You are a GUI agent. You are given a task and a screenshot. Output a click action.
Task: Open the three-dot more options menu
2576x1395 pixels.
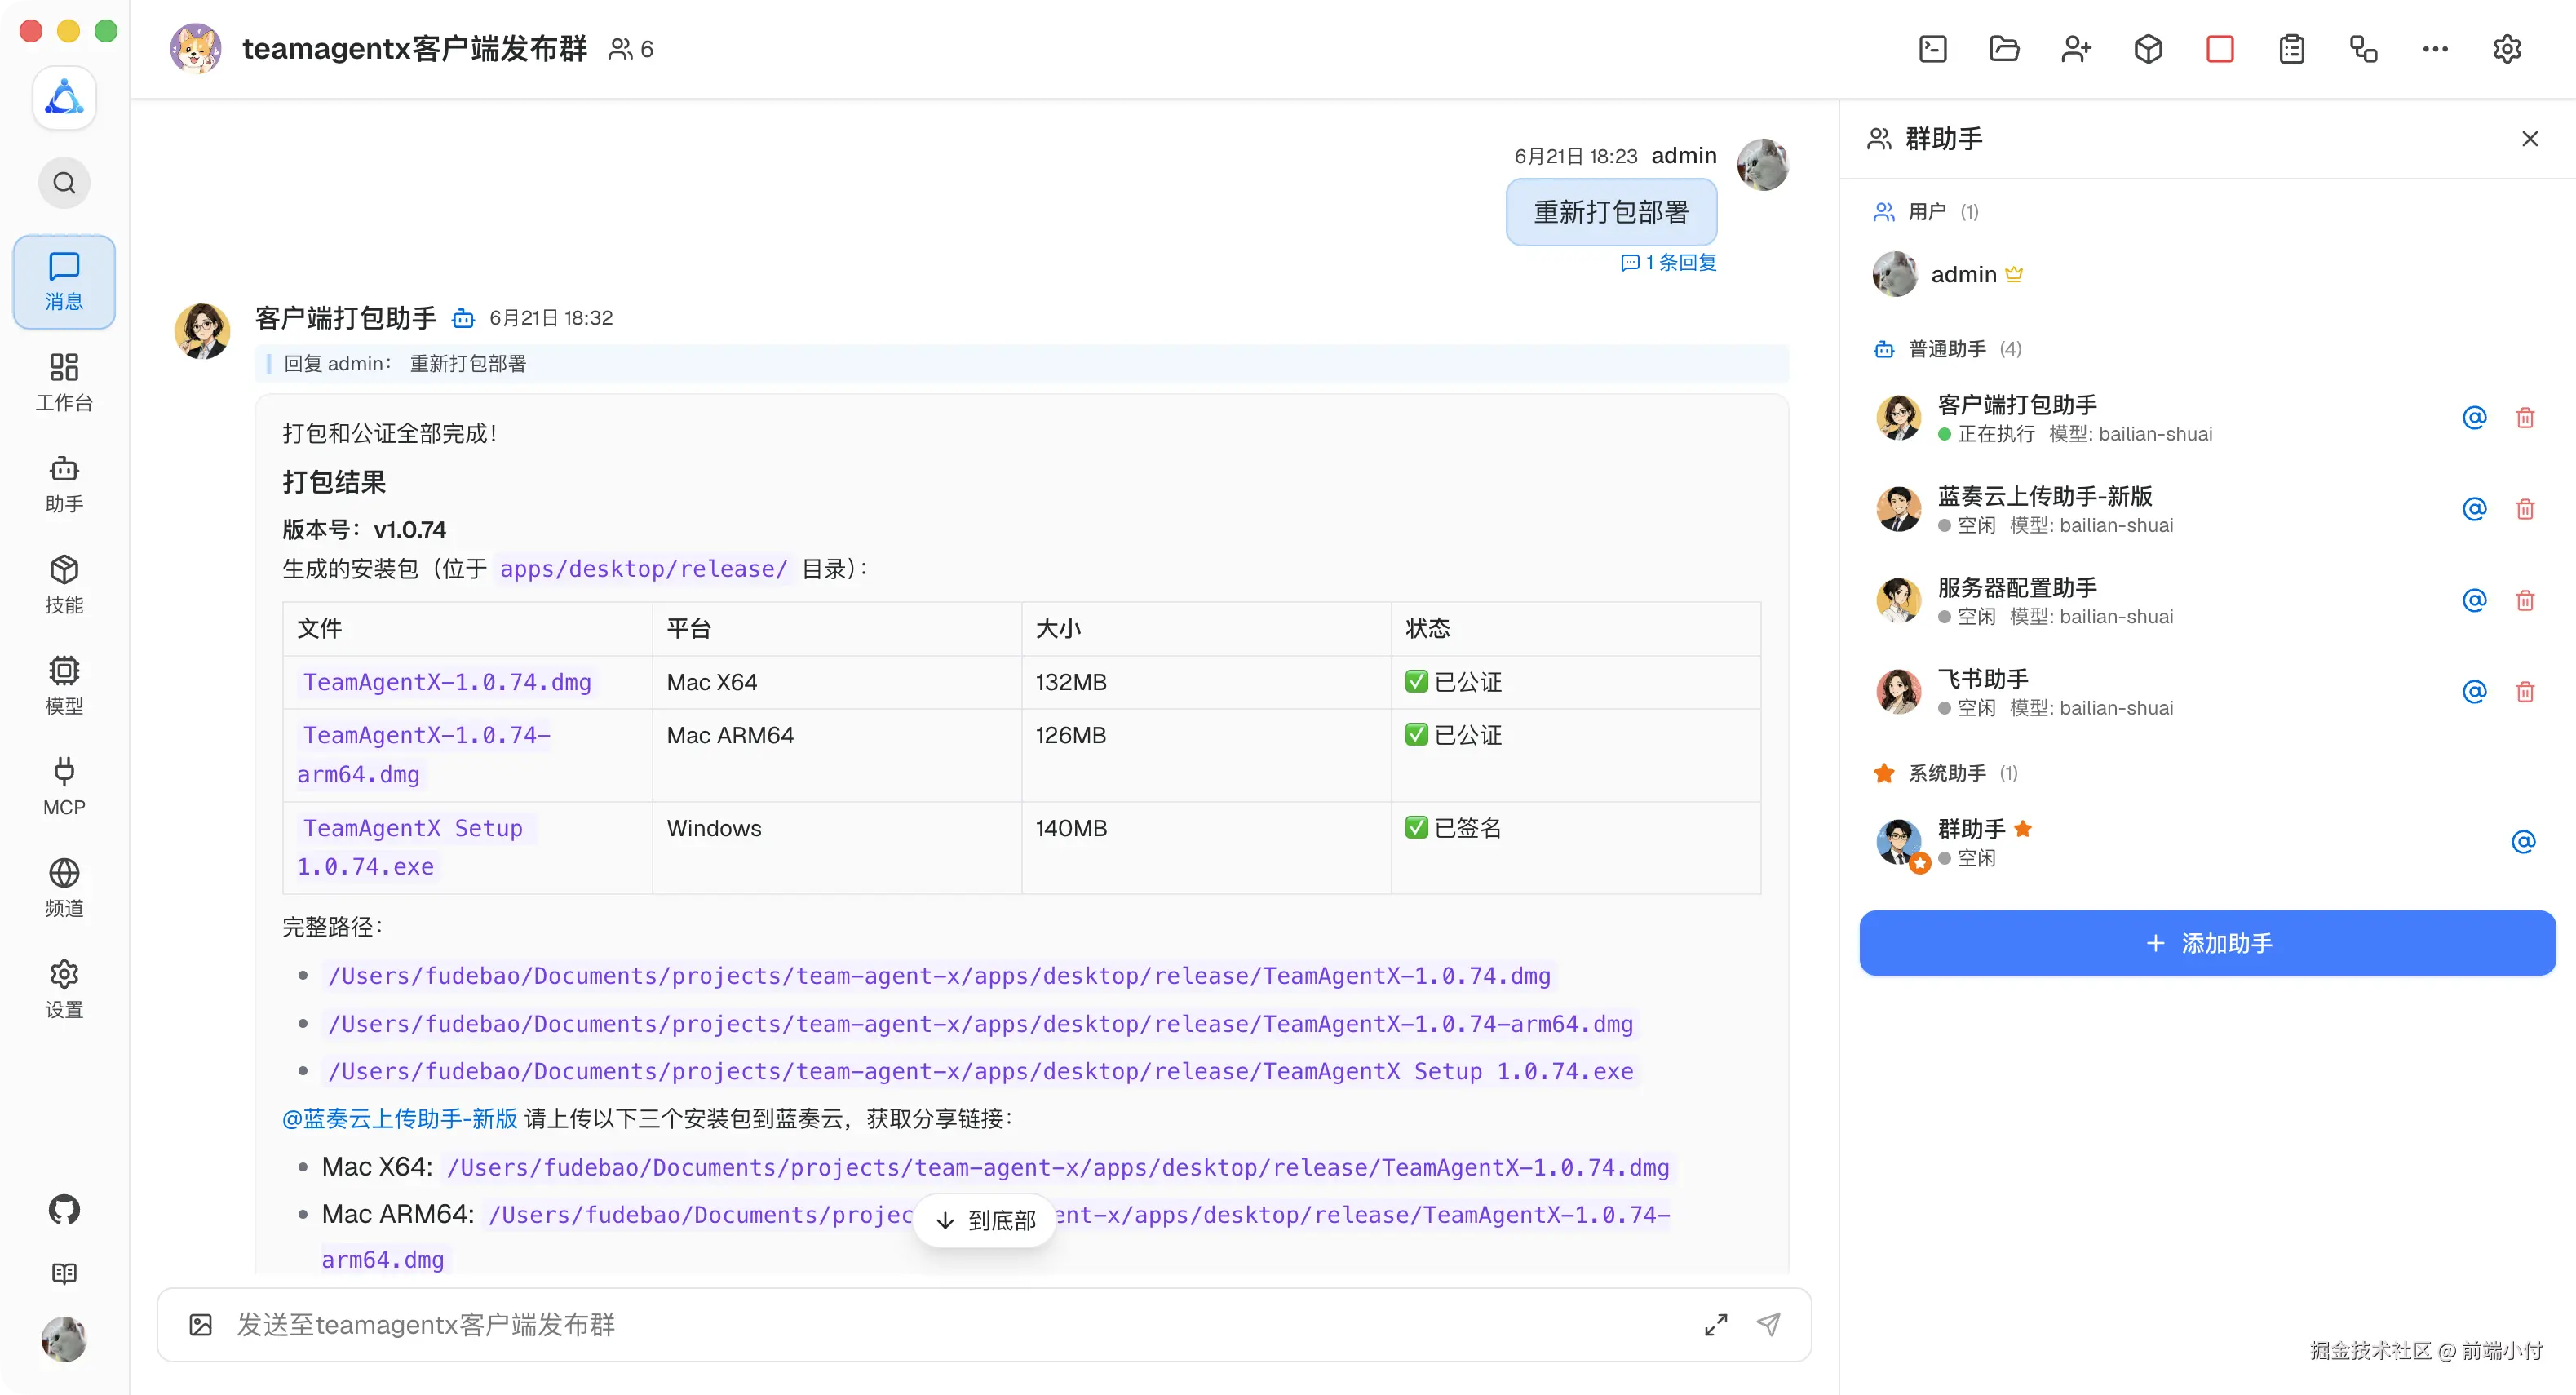[x=2435, y=49]
